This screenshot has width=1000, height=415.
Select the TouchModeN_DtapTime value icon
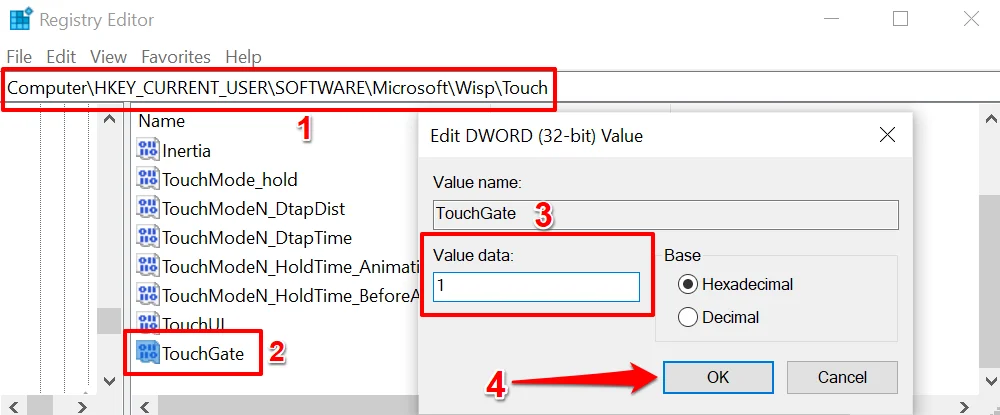tap(148, 238)
